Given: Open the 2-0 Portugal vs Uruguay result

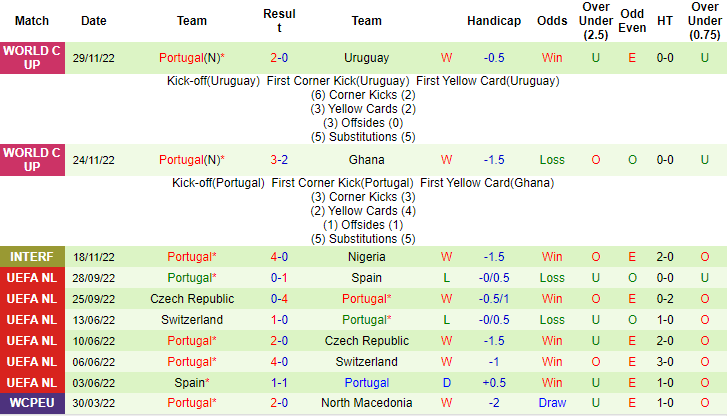Looking at the screenshot, I should 279,58.
